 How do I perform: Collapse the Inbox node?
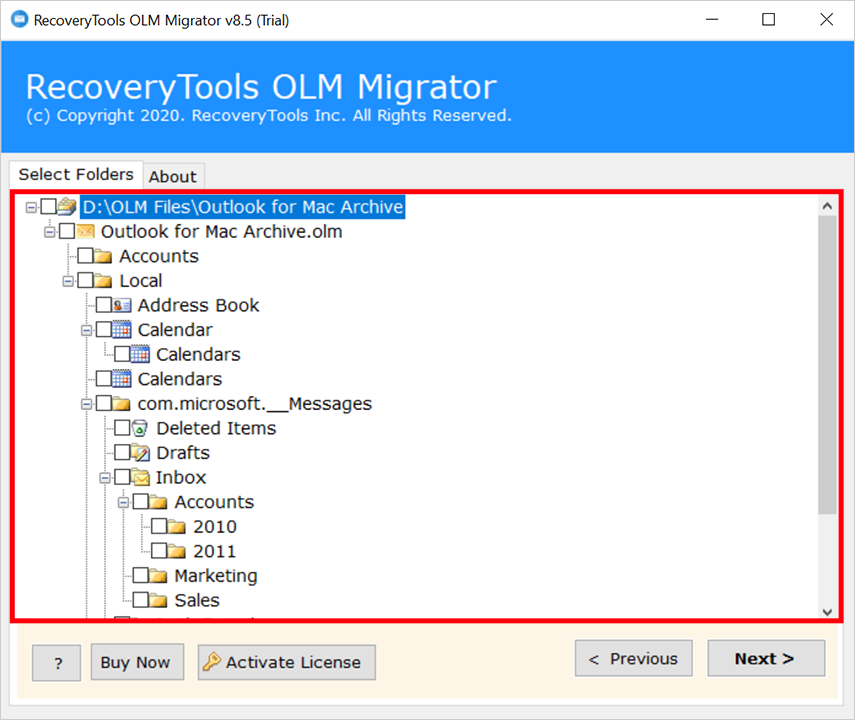click(105, 478)
